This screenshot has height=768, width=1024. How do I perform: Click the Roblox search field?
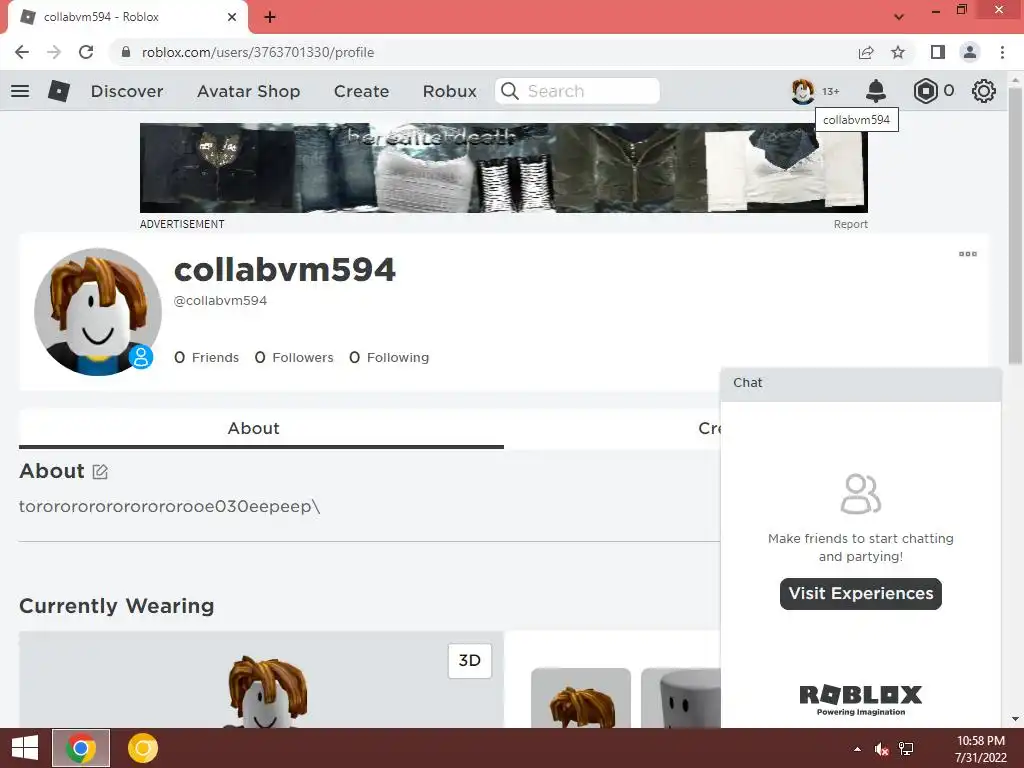[x=577, y=91]
